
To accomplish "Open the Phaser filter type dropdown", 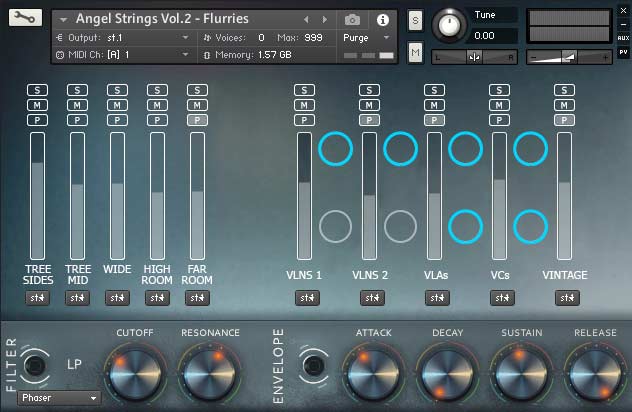I will tap(60, 398).
